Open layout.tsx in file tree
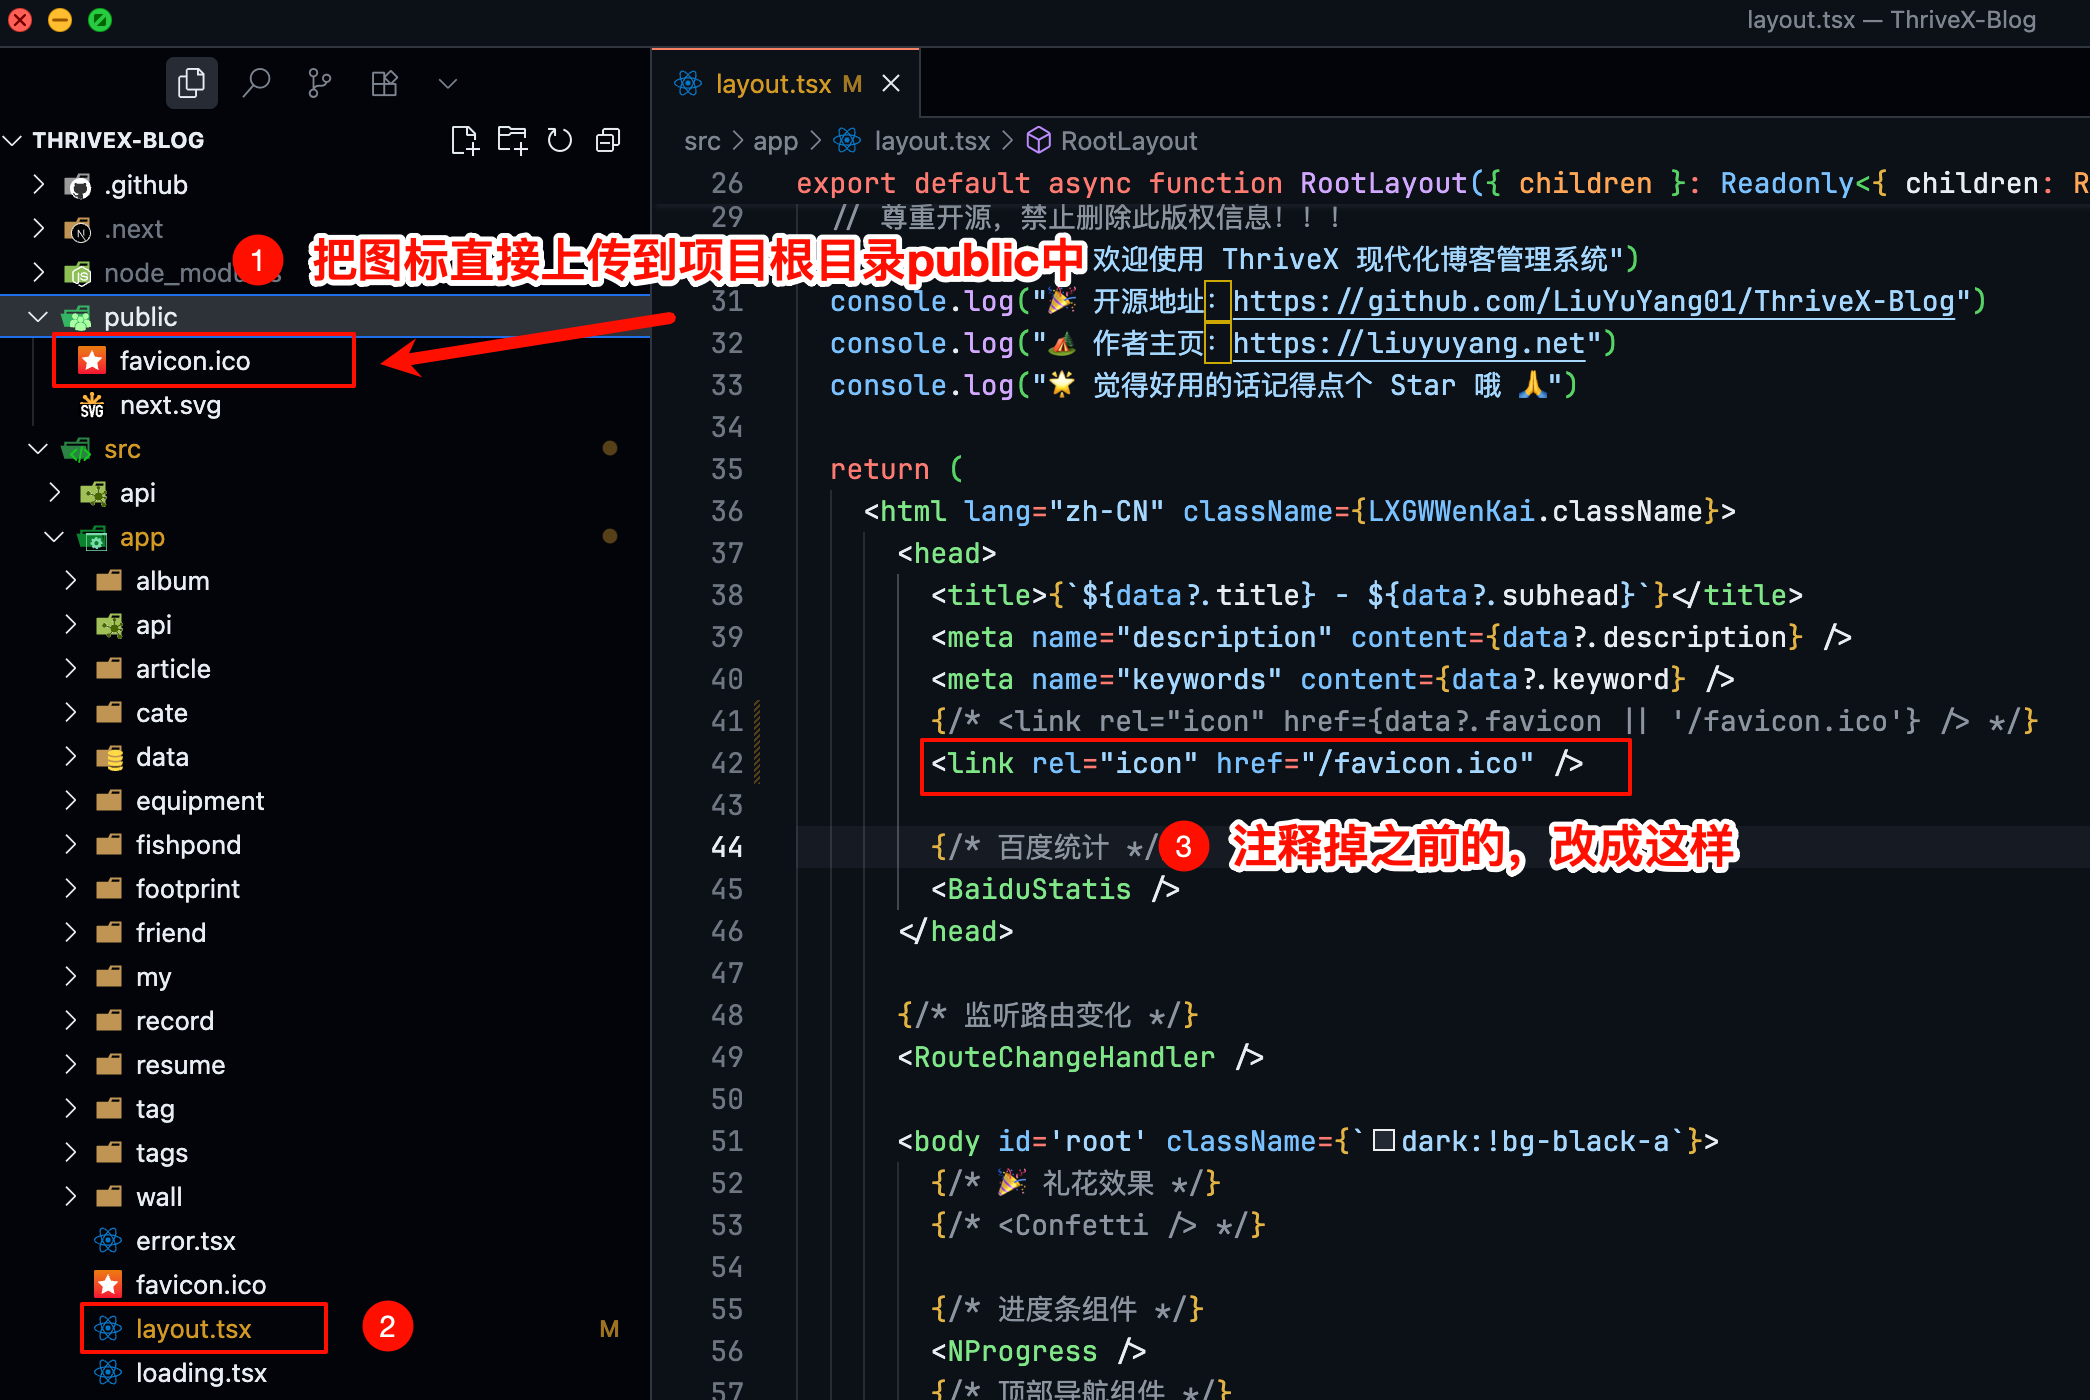Image resolution: width=2090 pixels, height=1400 pixels. point(194,1328)
